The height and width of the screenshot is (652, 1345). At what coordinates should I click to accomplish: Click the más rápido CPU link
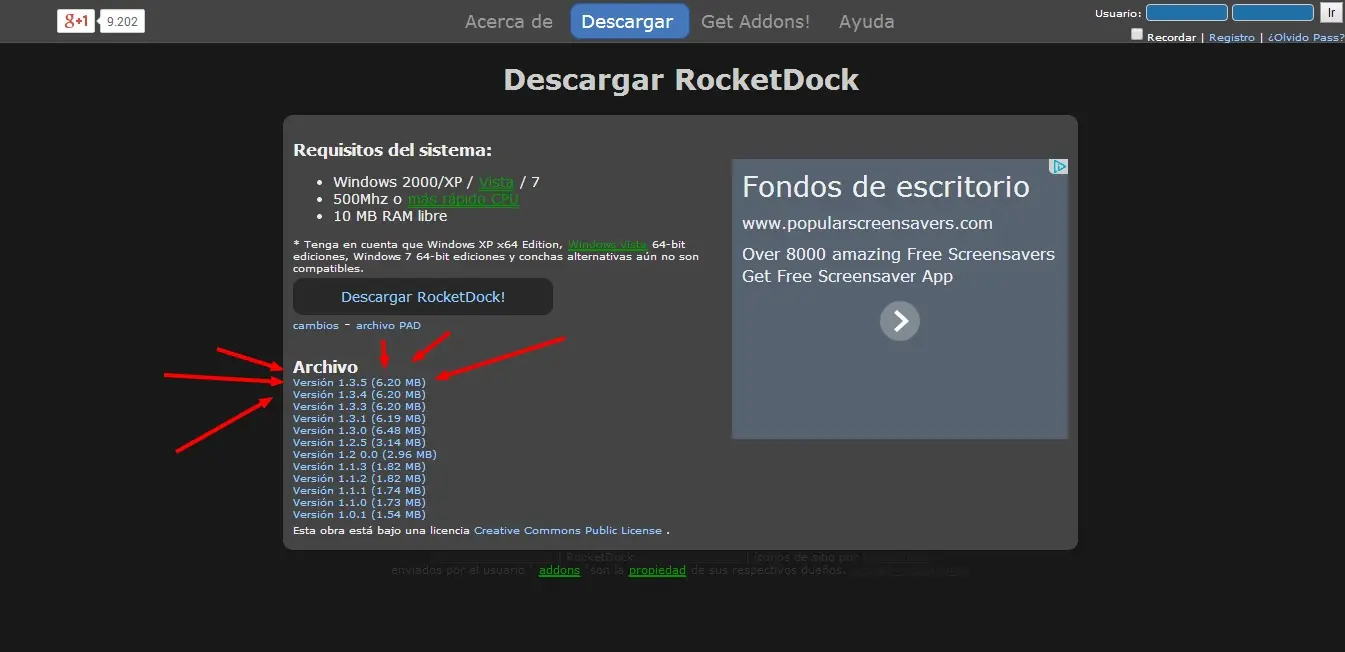(x=463, y=199)
